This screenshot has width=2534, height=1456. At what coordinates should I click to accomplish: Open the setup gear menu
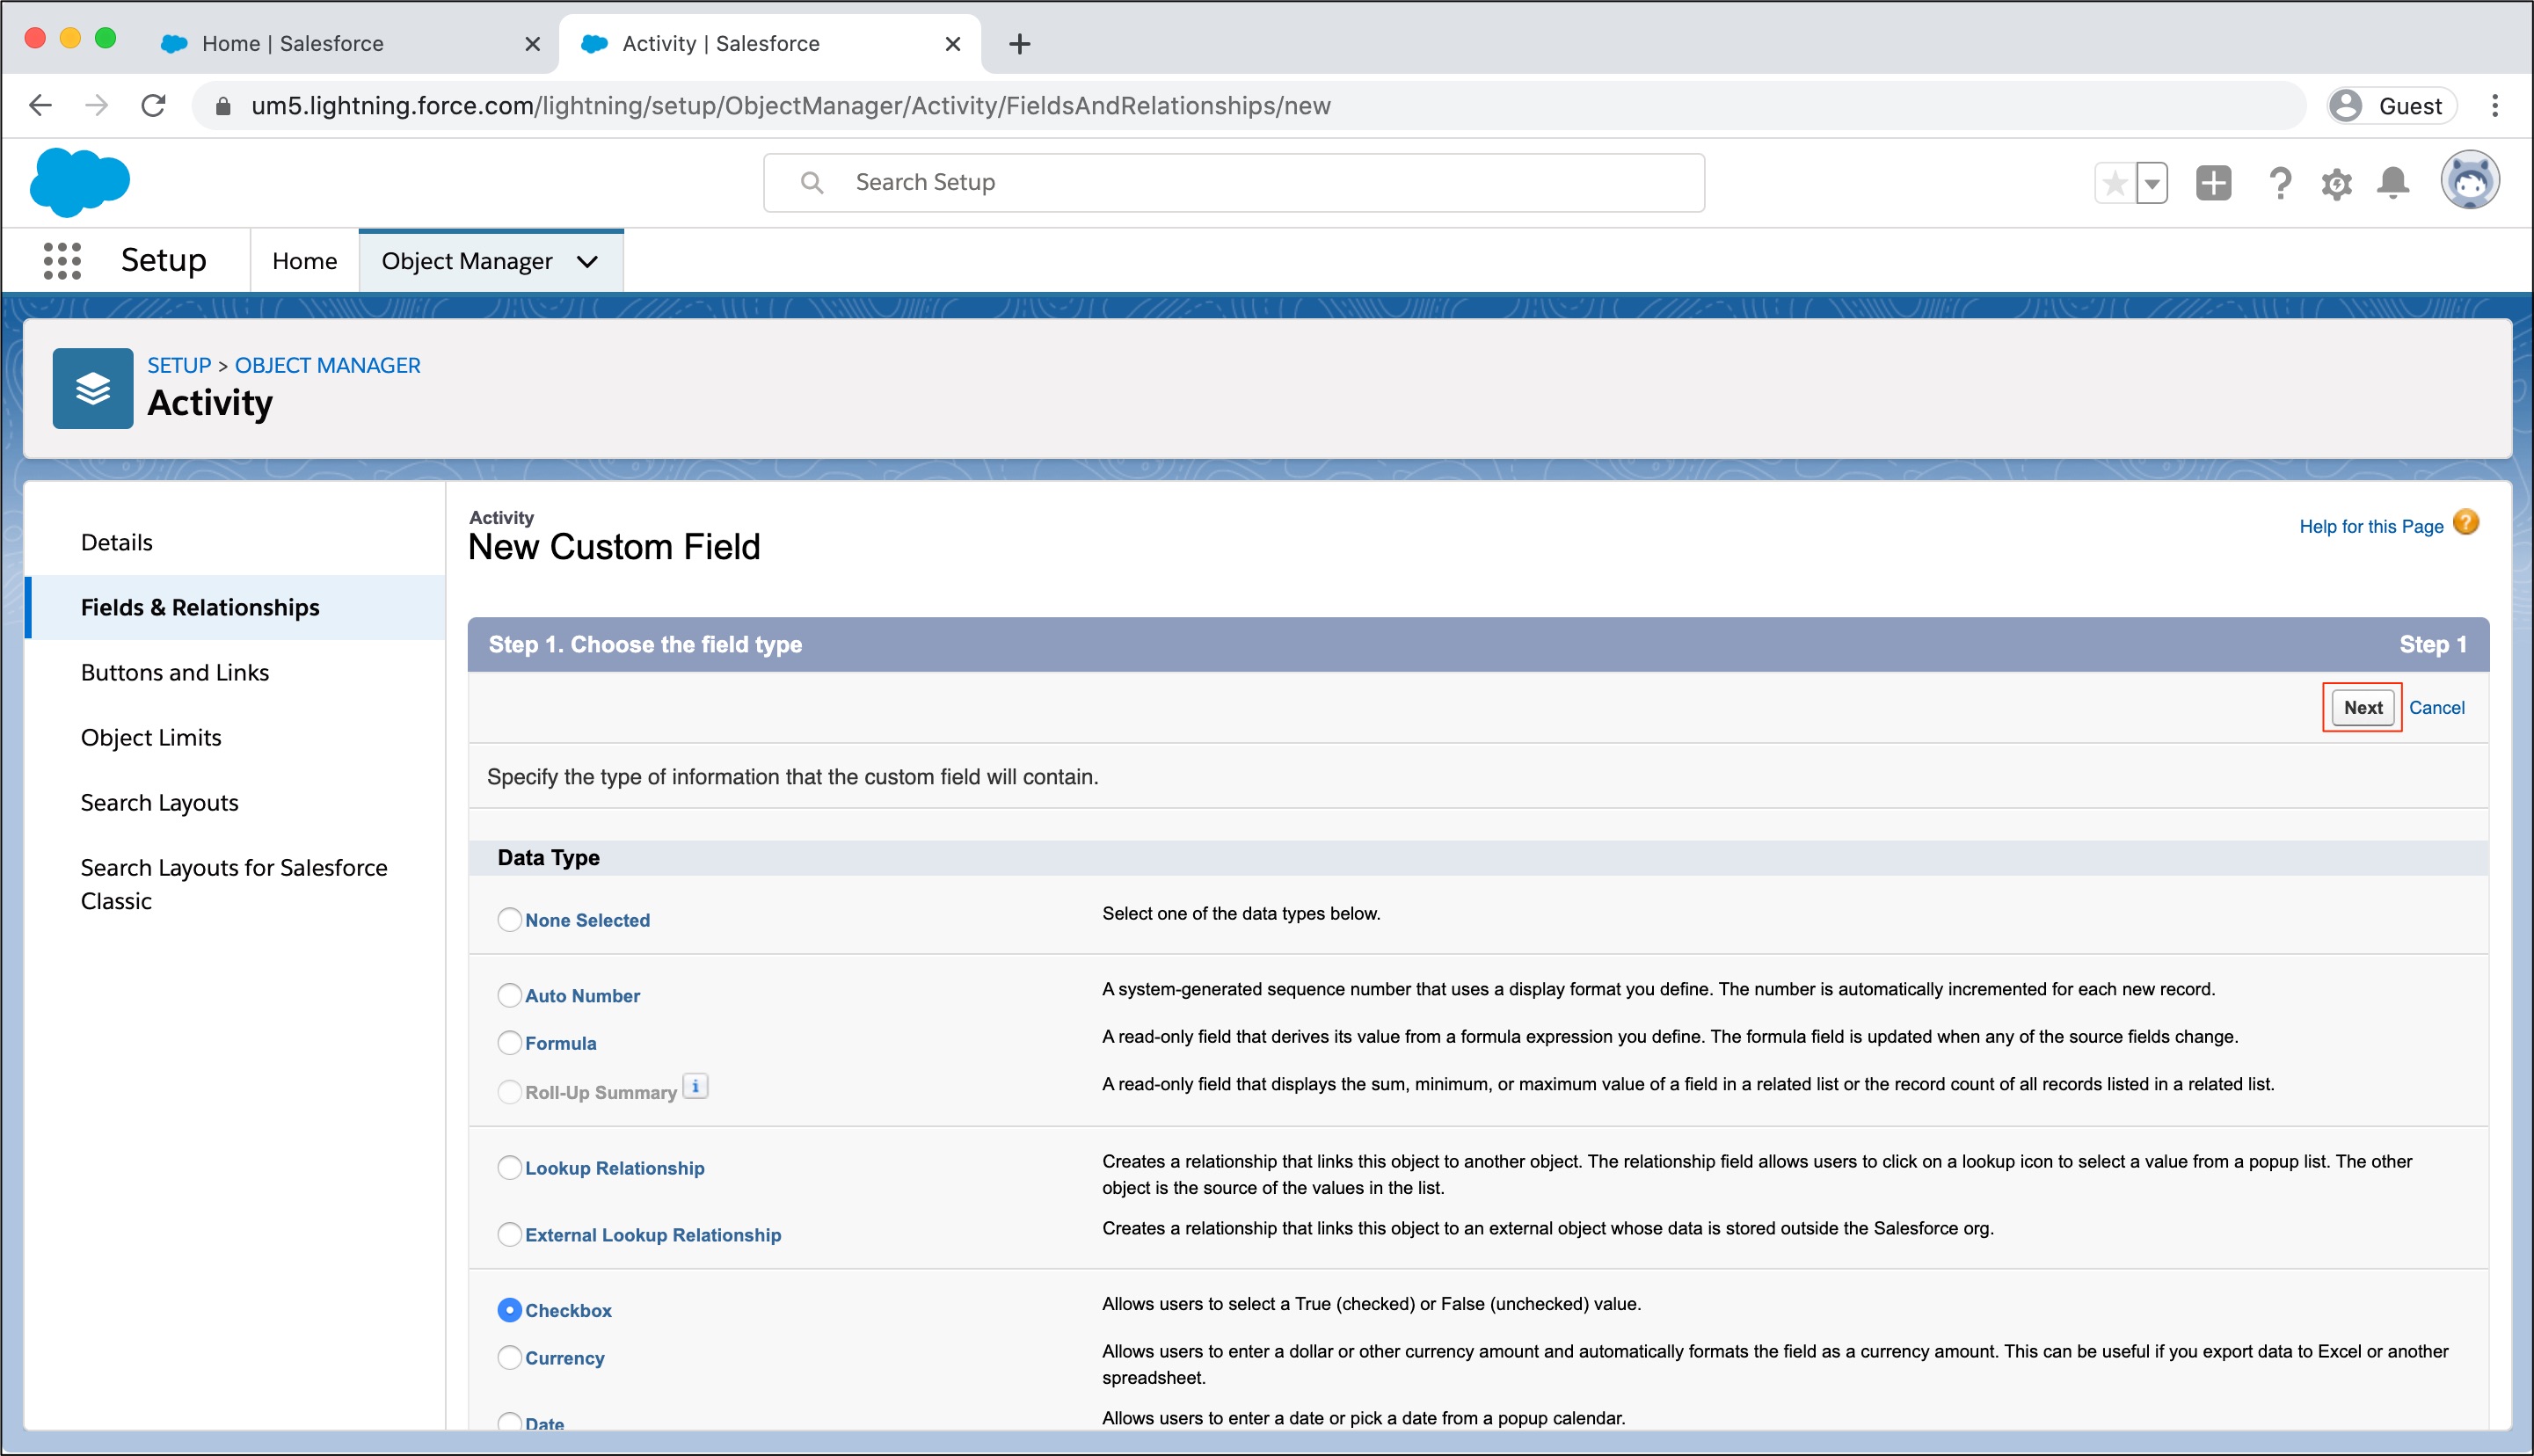(2336, 183)
